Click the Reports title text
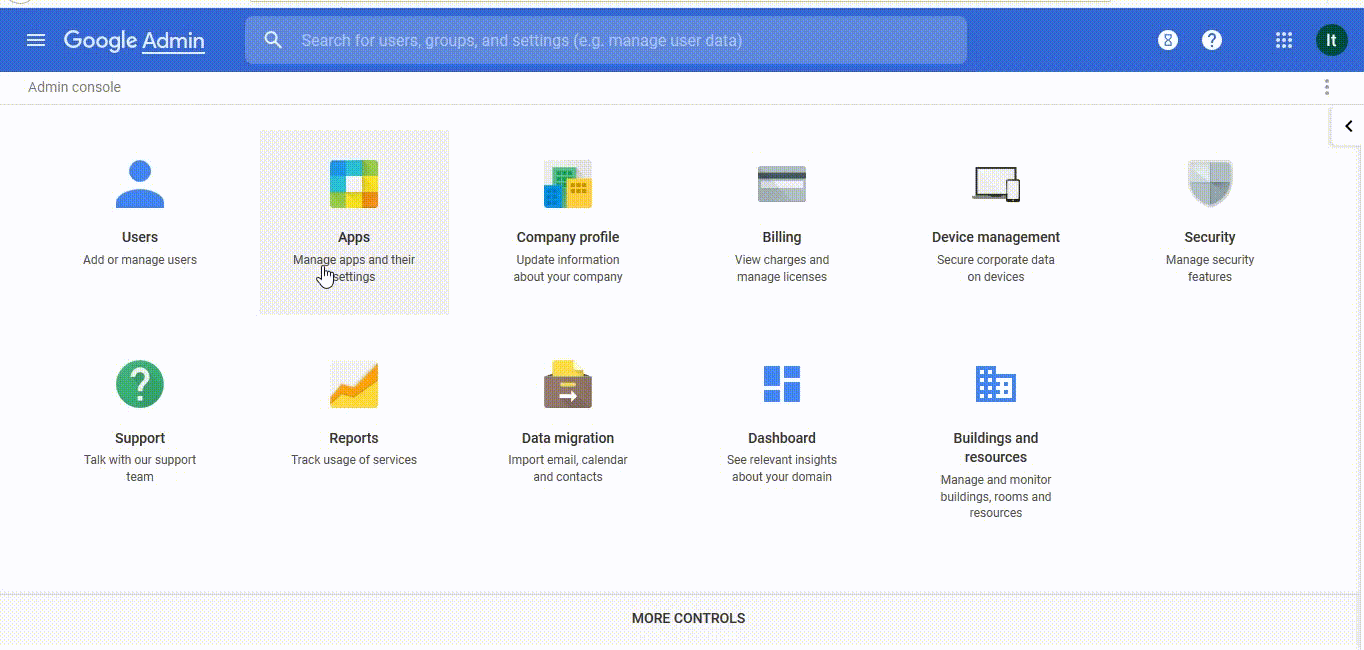 click(354, 438)
